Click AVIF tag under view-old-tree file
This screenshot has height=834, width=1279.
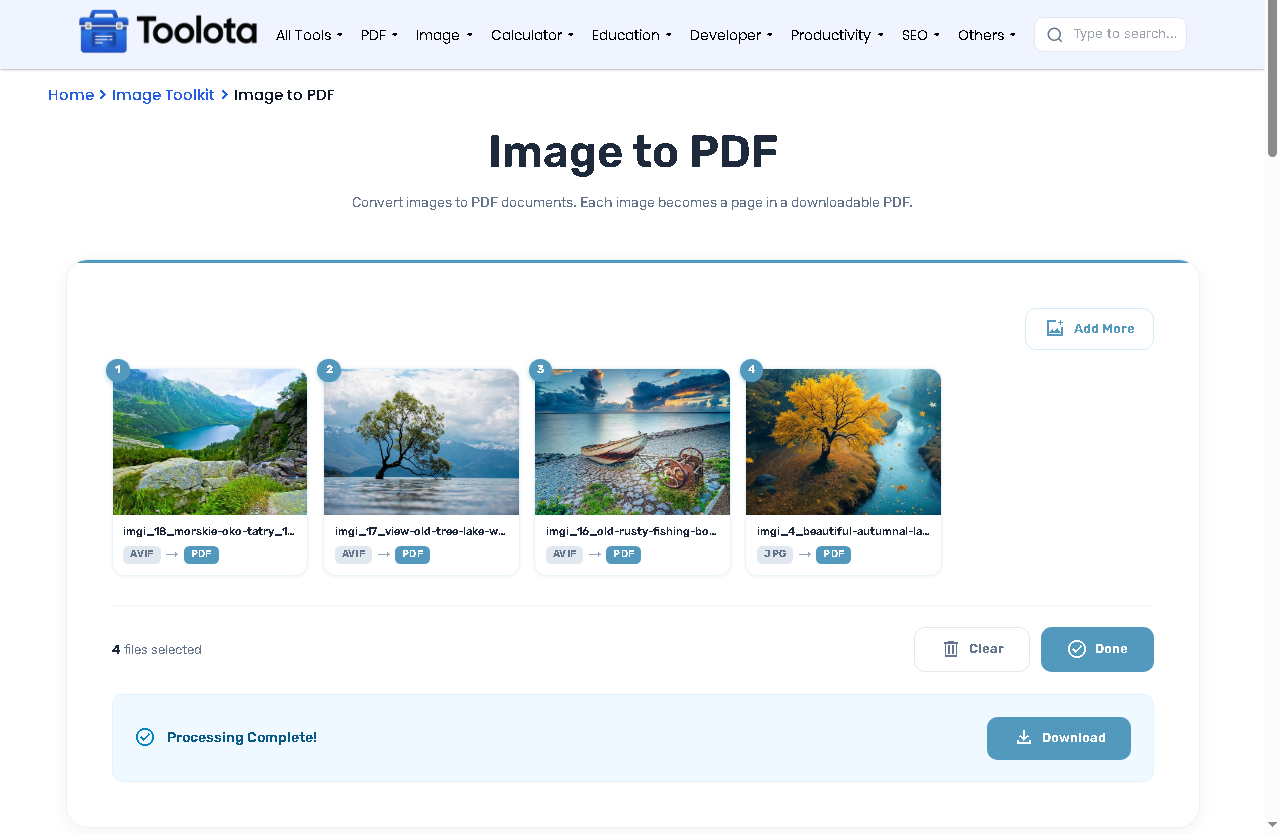pos(353,554)
